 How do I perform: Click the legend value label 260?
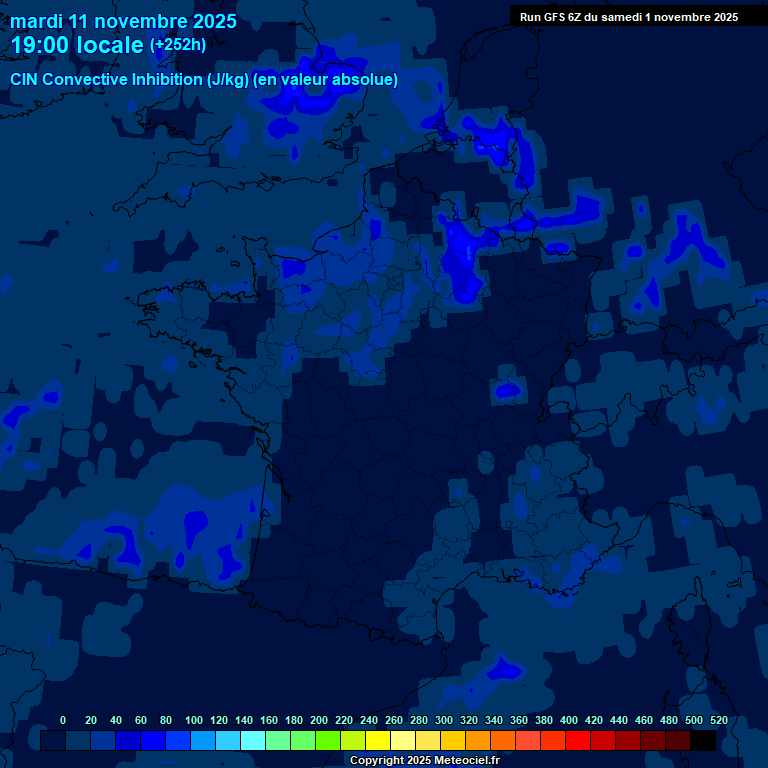(393, 720)
